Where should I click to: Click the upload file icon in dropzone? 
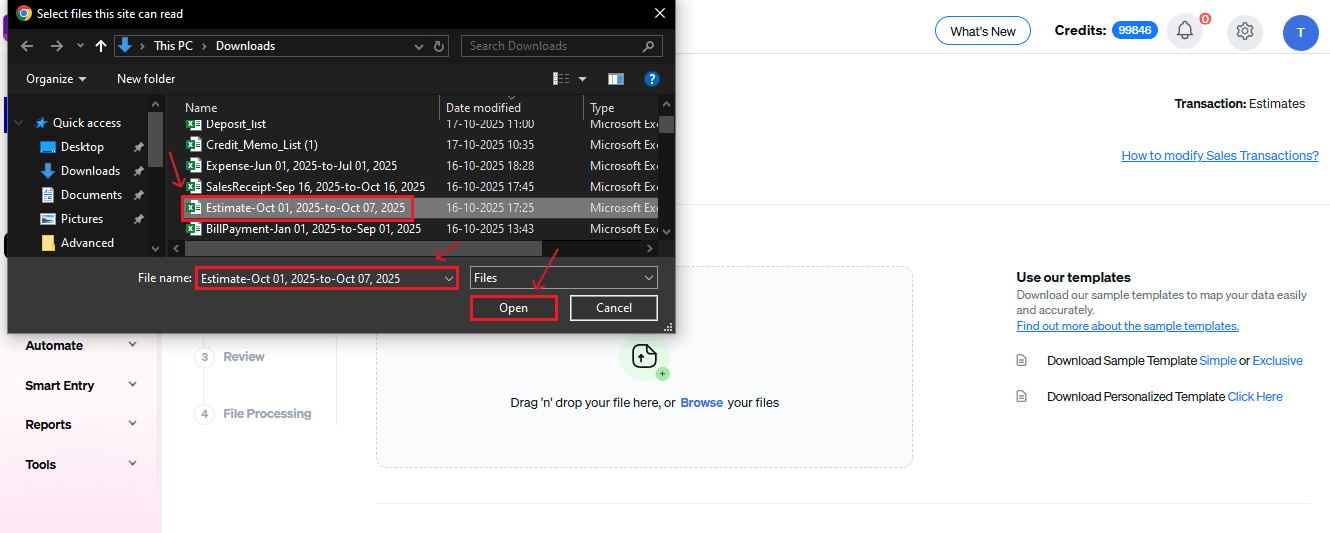644,356
